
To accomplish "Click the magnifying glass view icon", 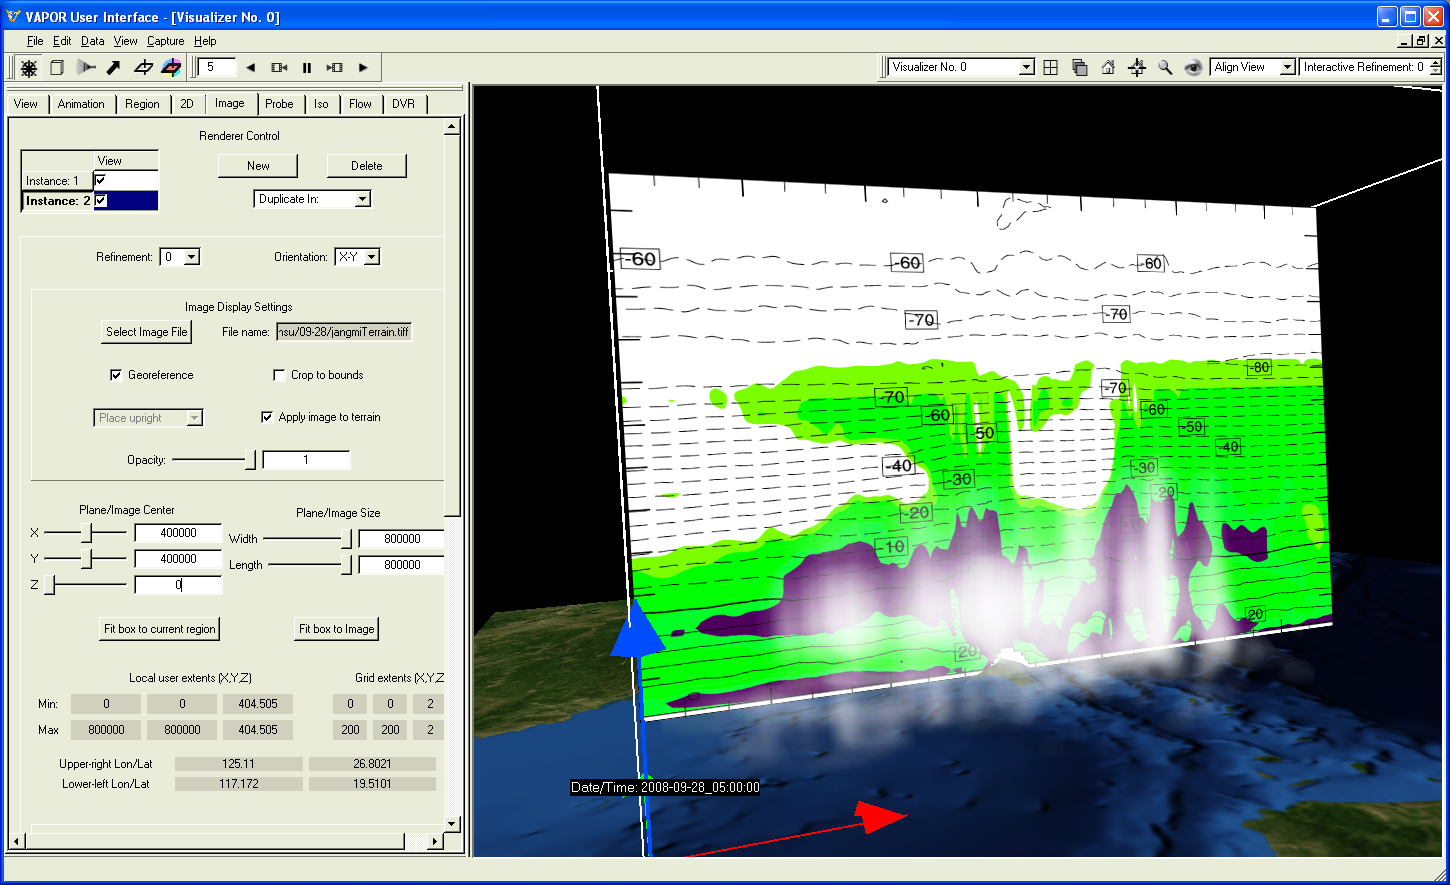I will coord(1165,68).
